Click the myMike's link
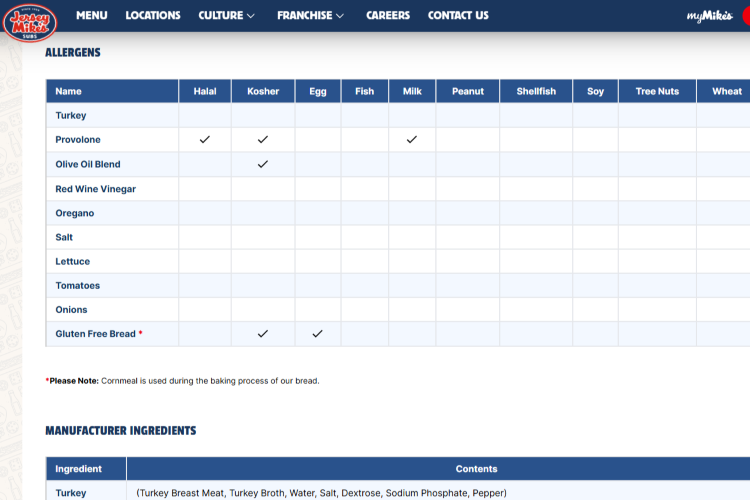 pyautogui.click(x=709, y=16)
